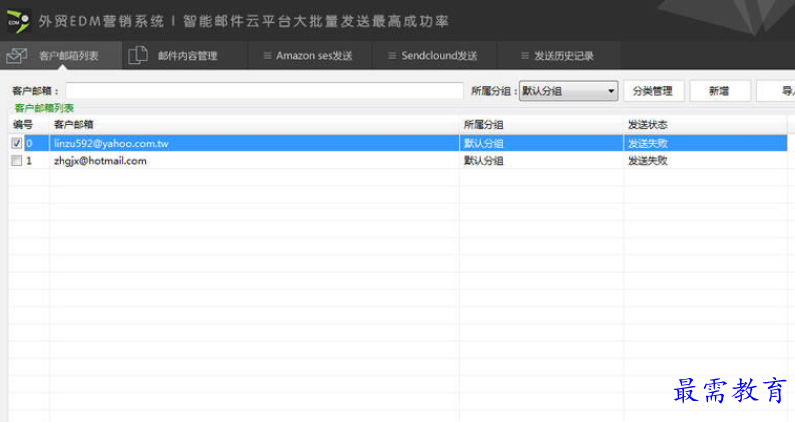Click 发送失败 status in linzu592@yahoo.com.tw row
Image resolution: width=795 pixels, height=422 pixels.
point(647,144)
